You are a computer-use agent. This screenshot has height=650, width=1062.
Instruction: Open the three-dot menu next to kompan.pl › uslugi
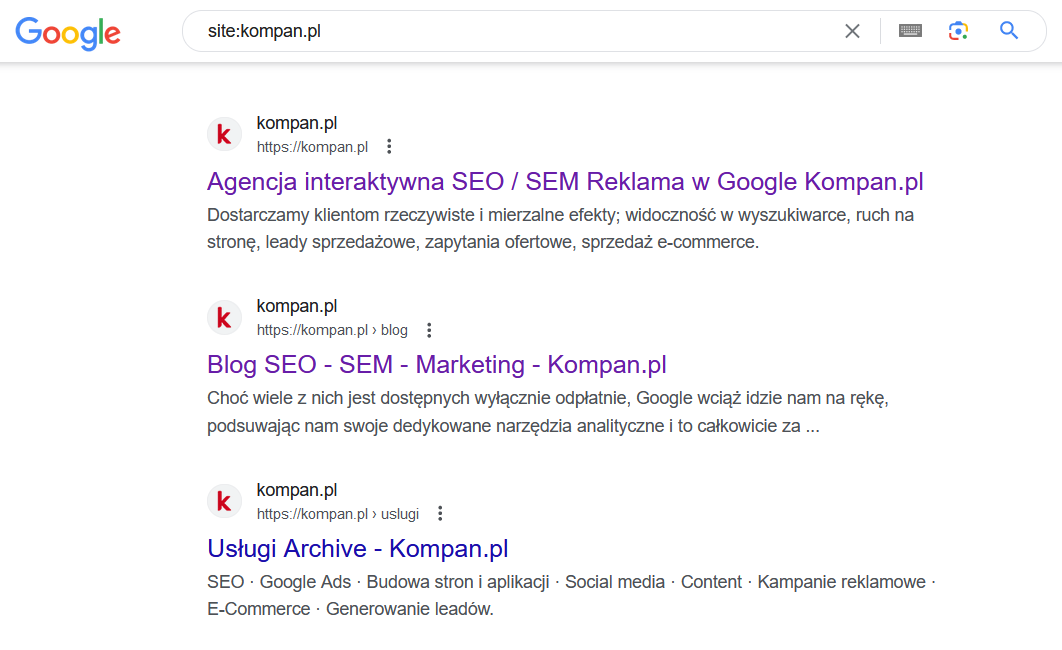point(440,513)
